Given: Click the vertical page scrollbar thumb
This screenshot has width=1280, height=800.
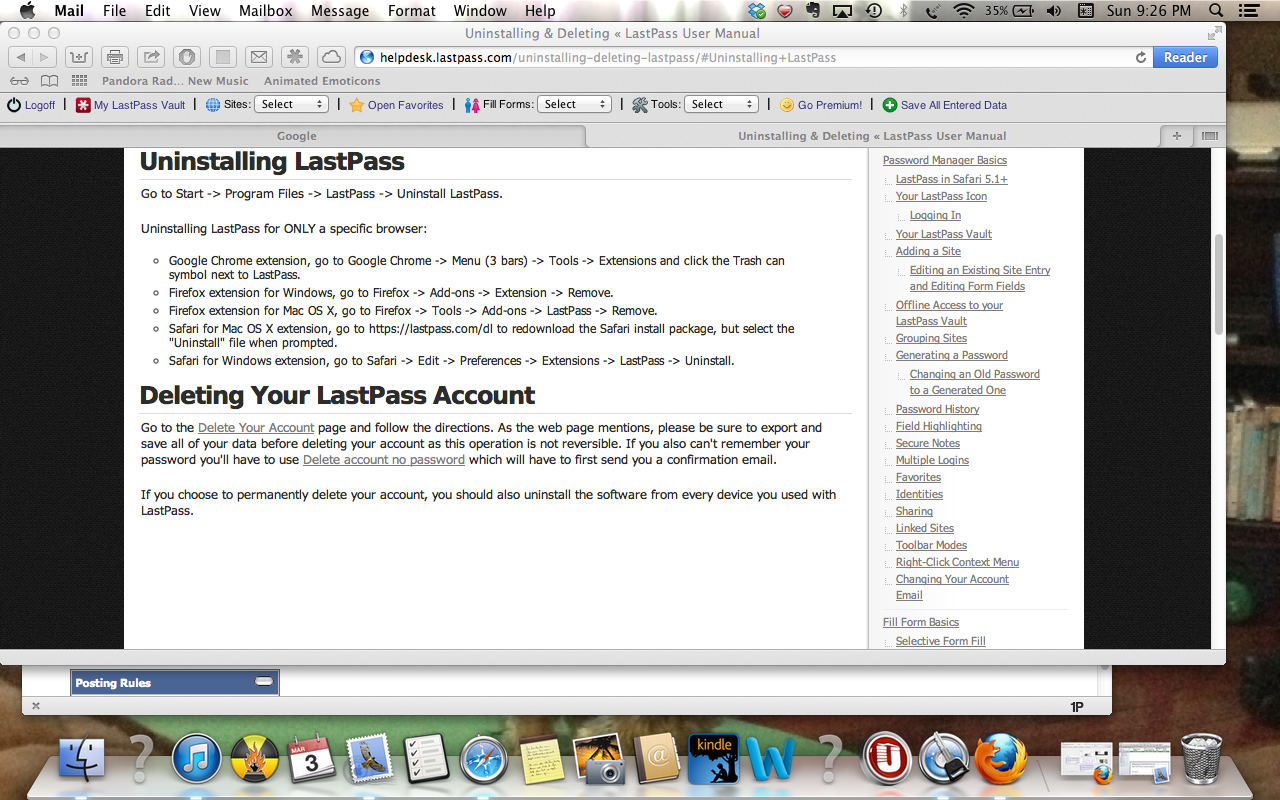Looking at the screenshot, I should [1217, 285].
